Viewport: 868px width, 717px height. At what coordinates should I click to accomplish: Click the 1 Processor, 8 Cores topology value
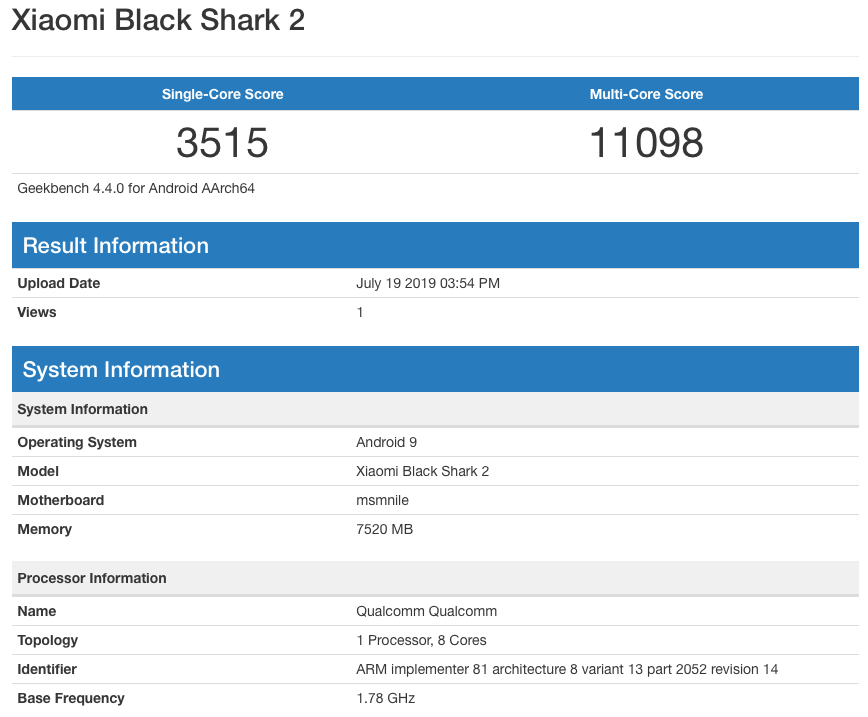point(421,640)
